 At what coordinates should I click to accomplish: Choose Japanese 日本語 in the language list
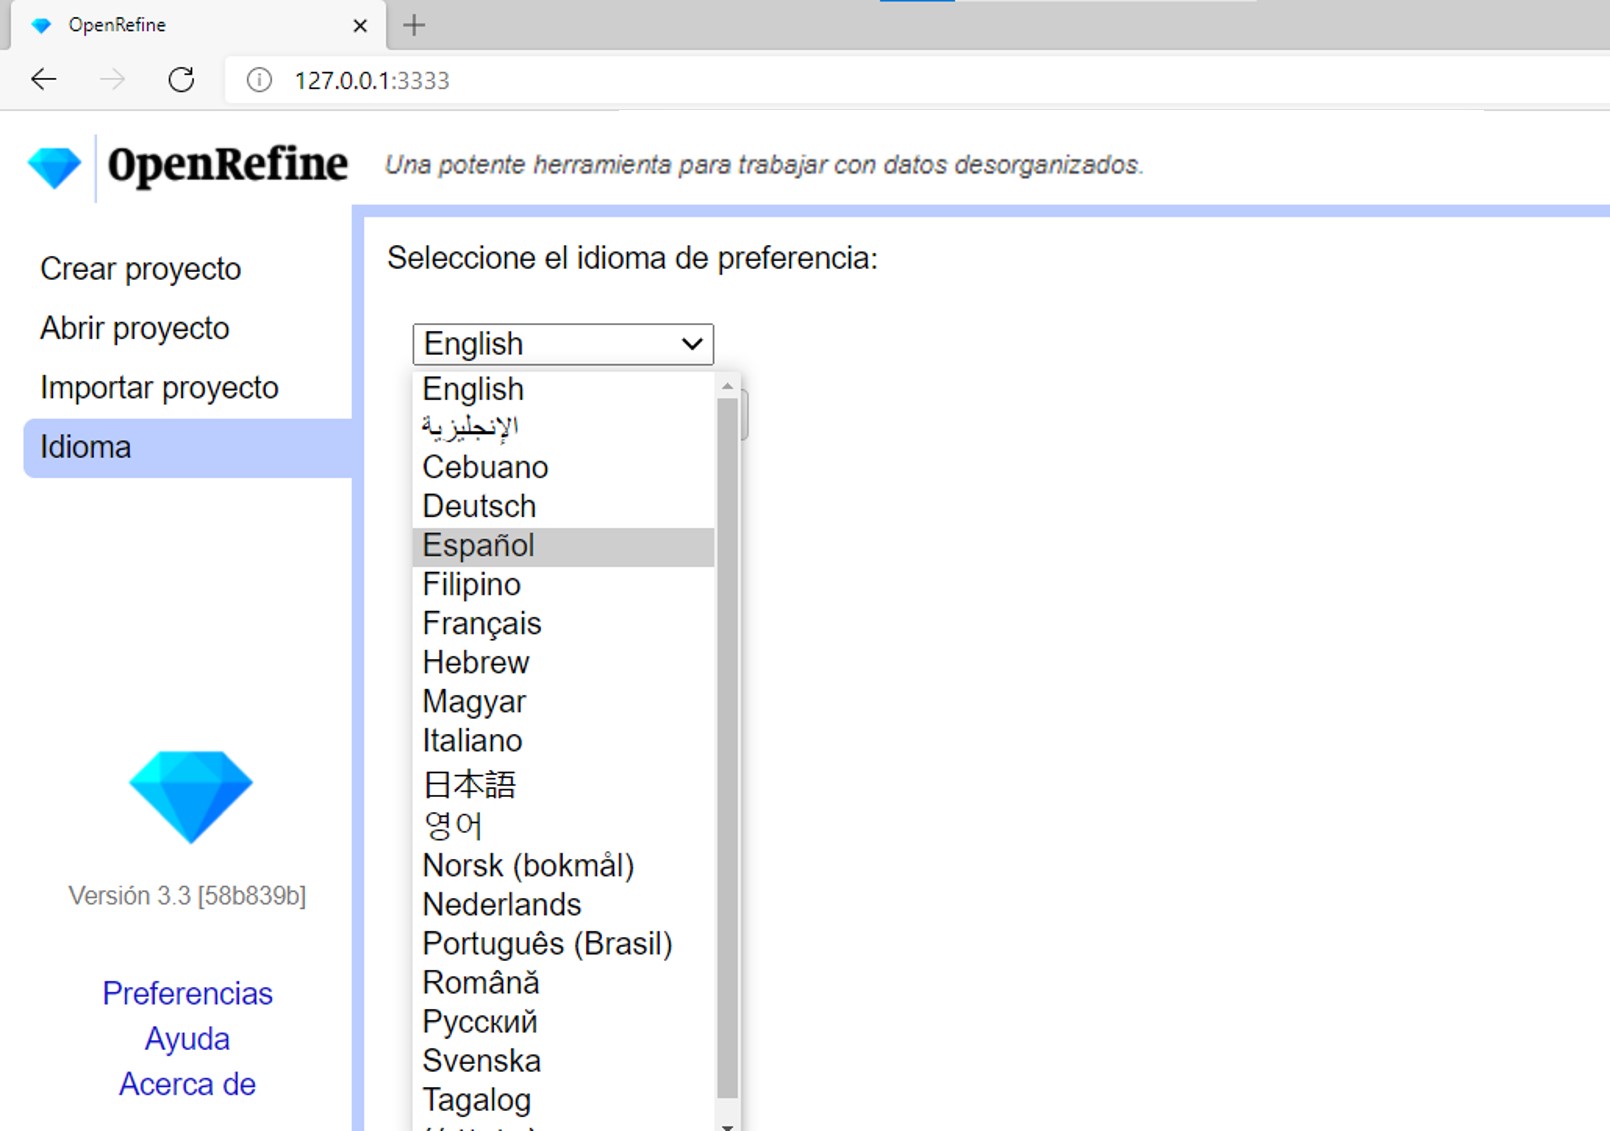pyautogui.click(x=564, y=784)
